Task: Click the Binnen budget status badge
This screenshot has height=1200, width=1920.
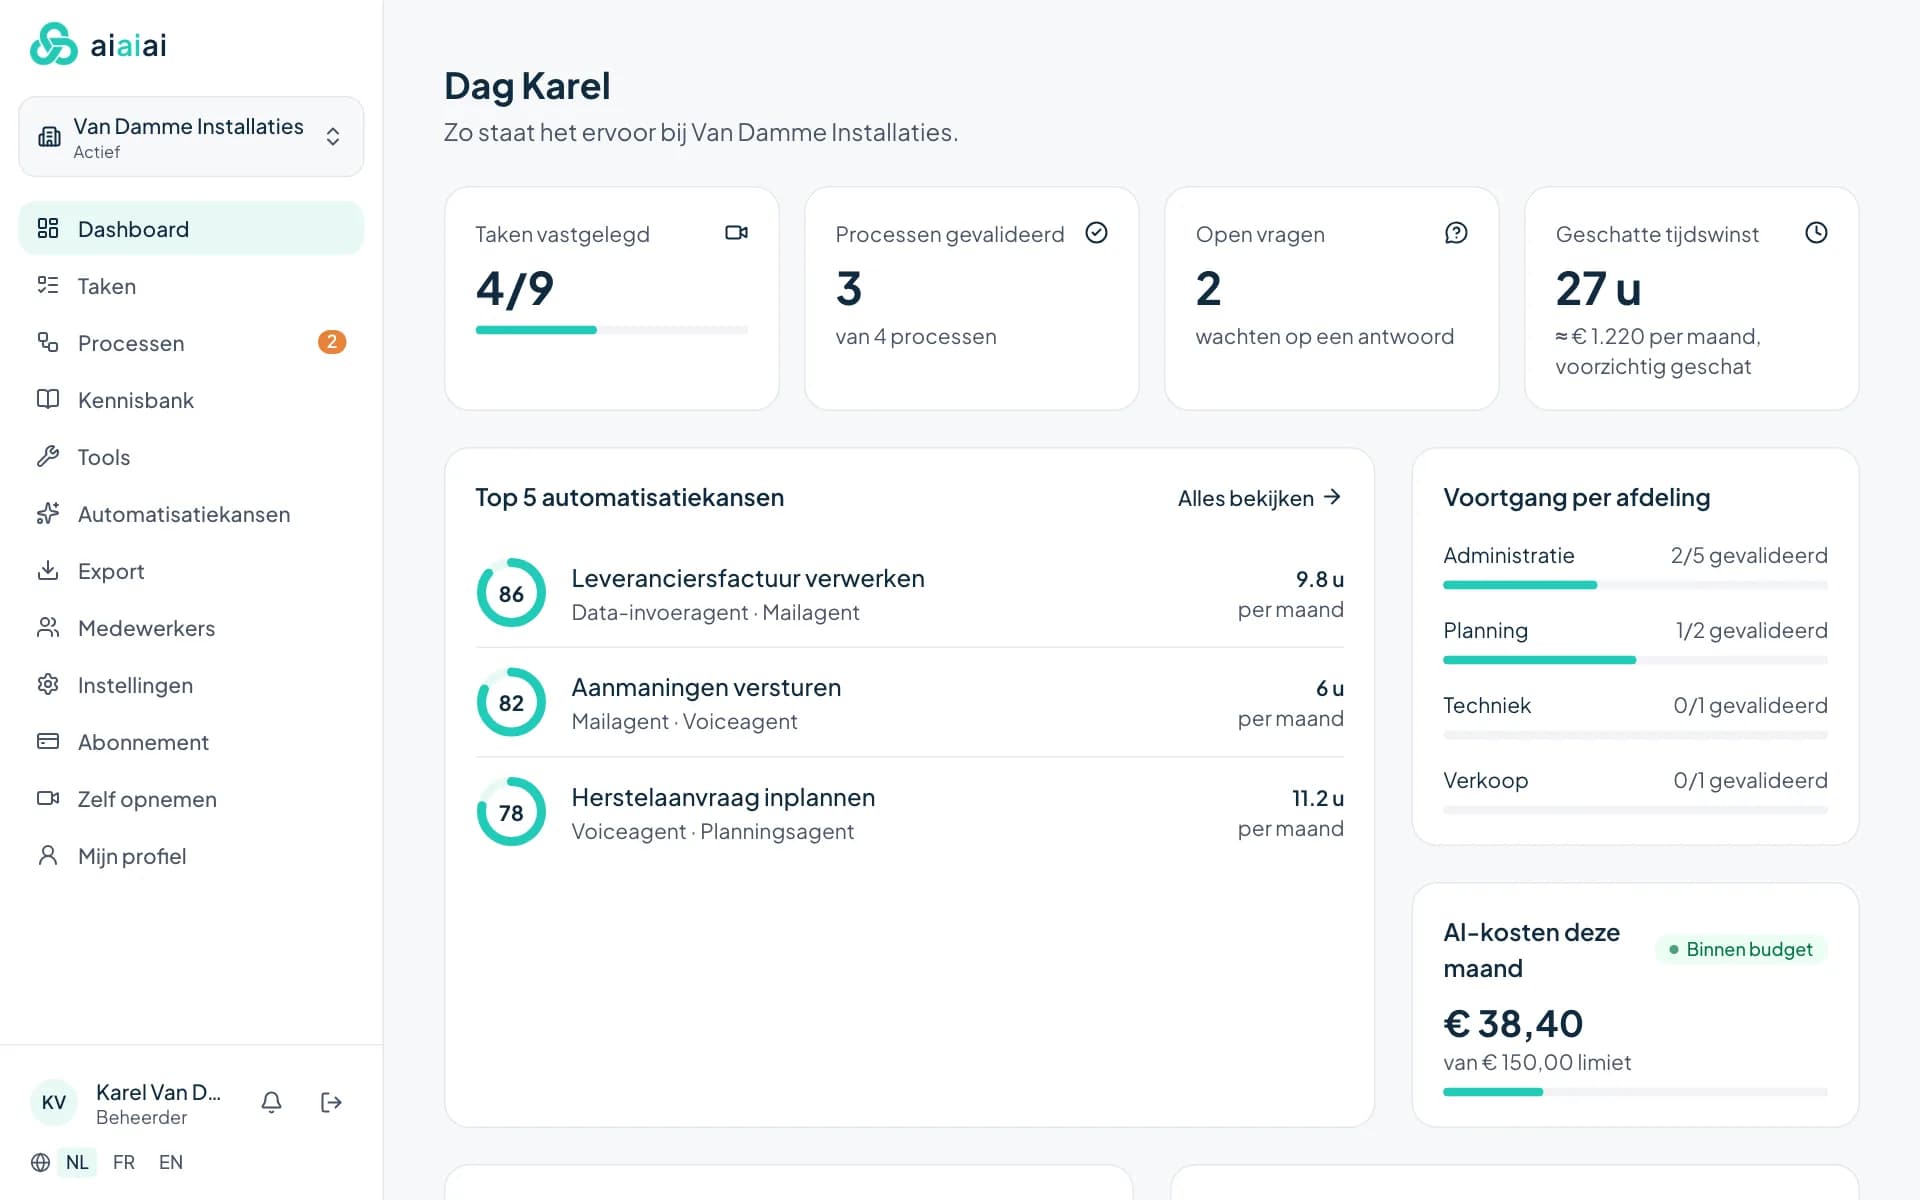Action: (1741, 949)
